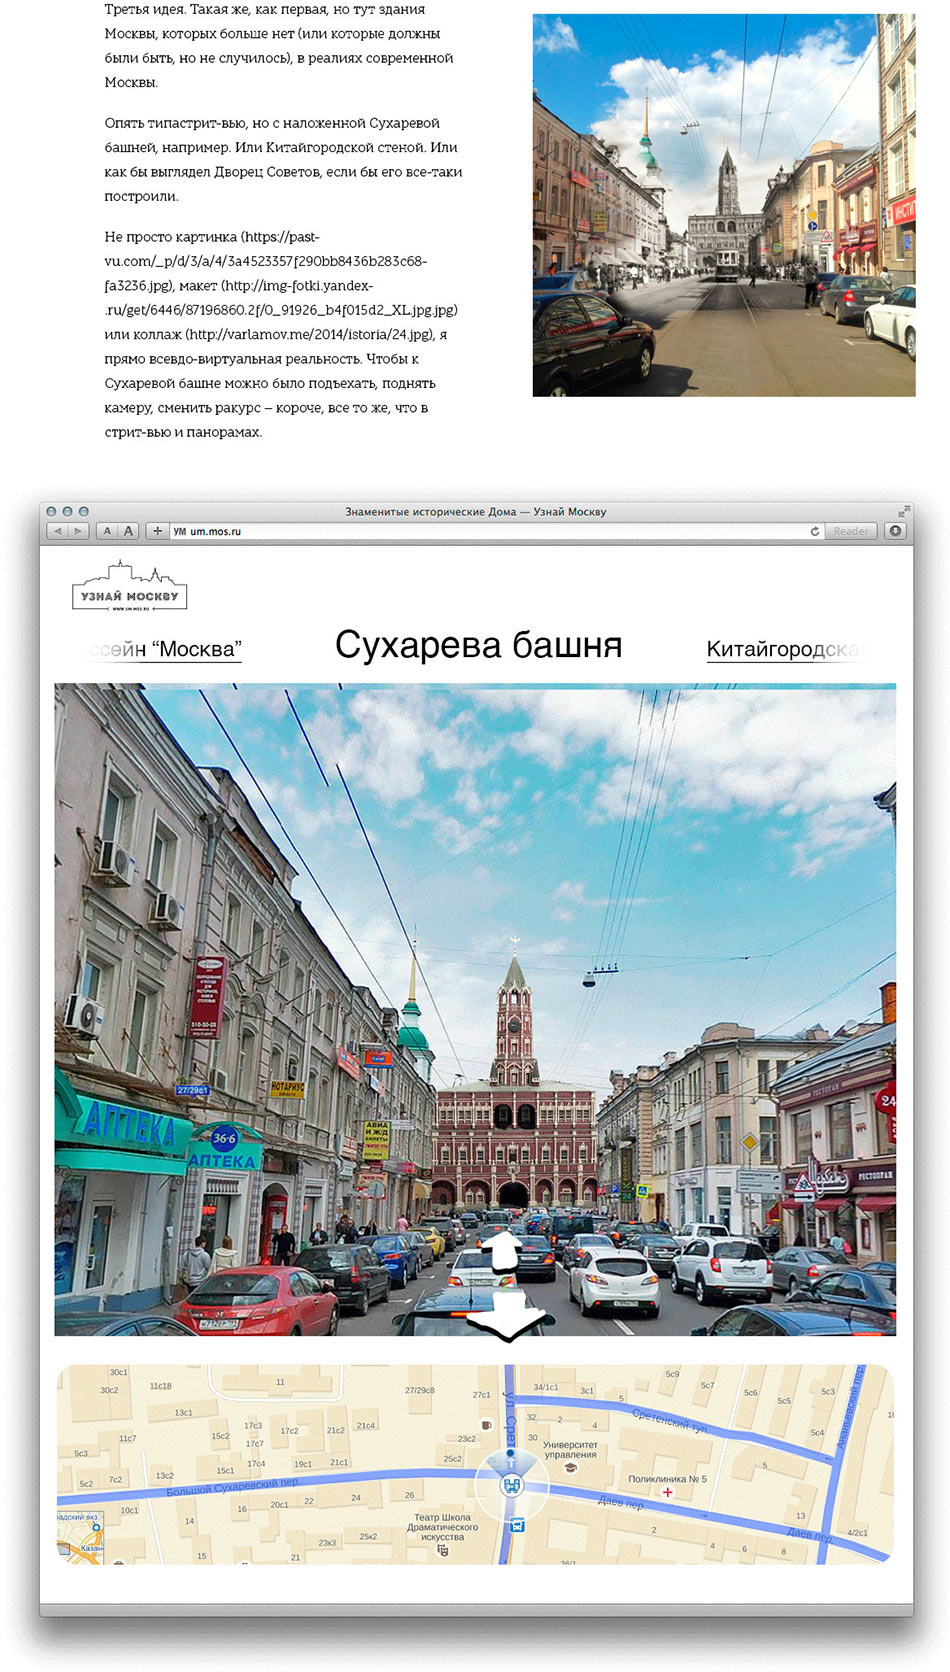This screenshot has height=1672, width=950.
Task: Click the Sukharev Tower collage thumbnail image
Action: [x=723, y=205]
